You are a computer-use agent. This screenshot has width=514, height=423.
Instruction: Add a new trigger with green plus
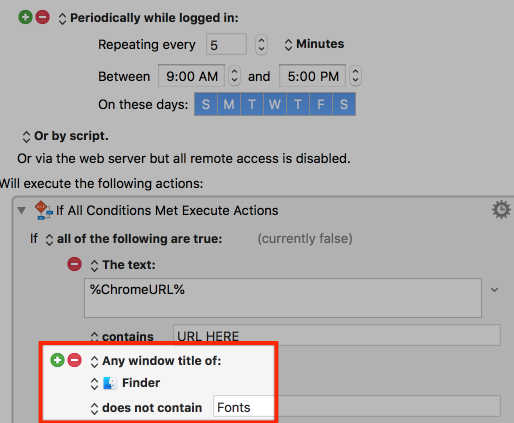click(x=25, y=17)
